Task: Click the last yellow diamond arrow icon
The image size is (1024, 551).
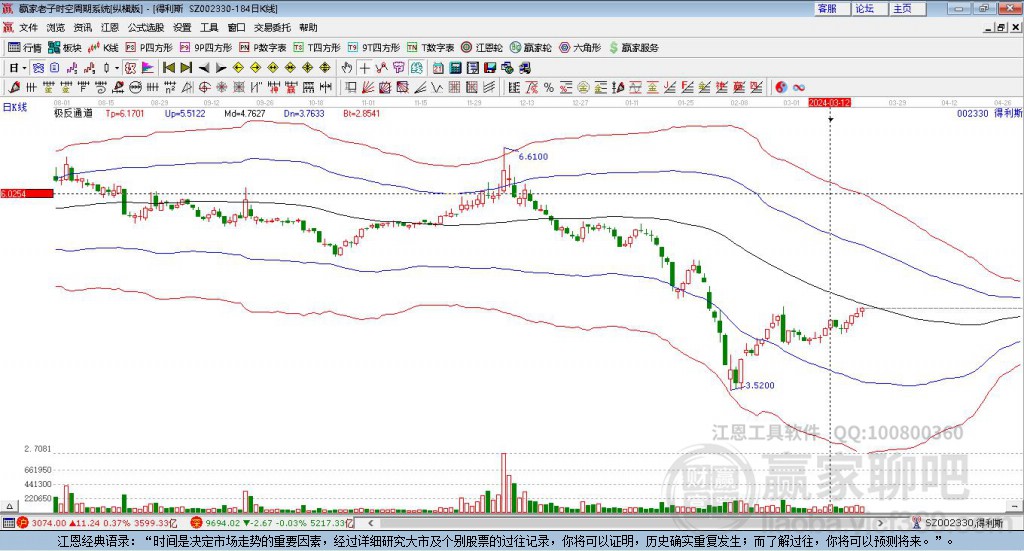Action: [325, 68]
